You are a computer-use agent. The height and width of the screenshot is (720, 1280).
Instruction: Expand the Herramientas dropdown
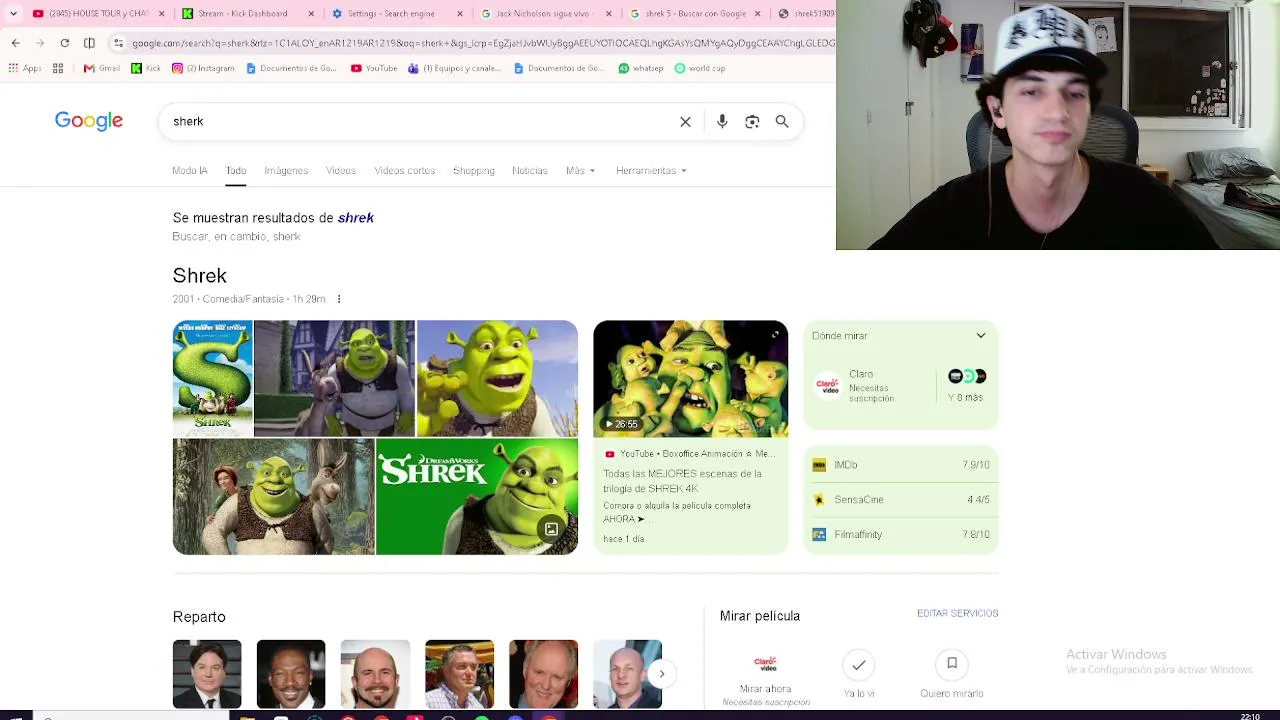(x=651, y=170)
